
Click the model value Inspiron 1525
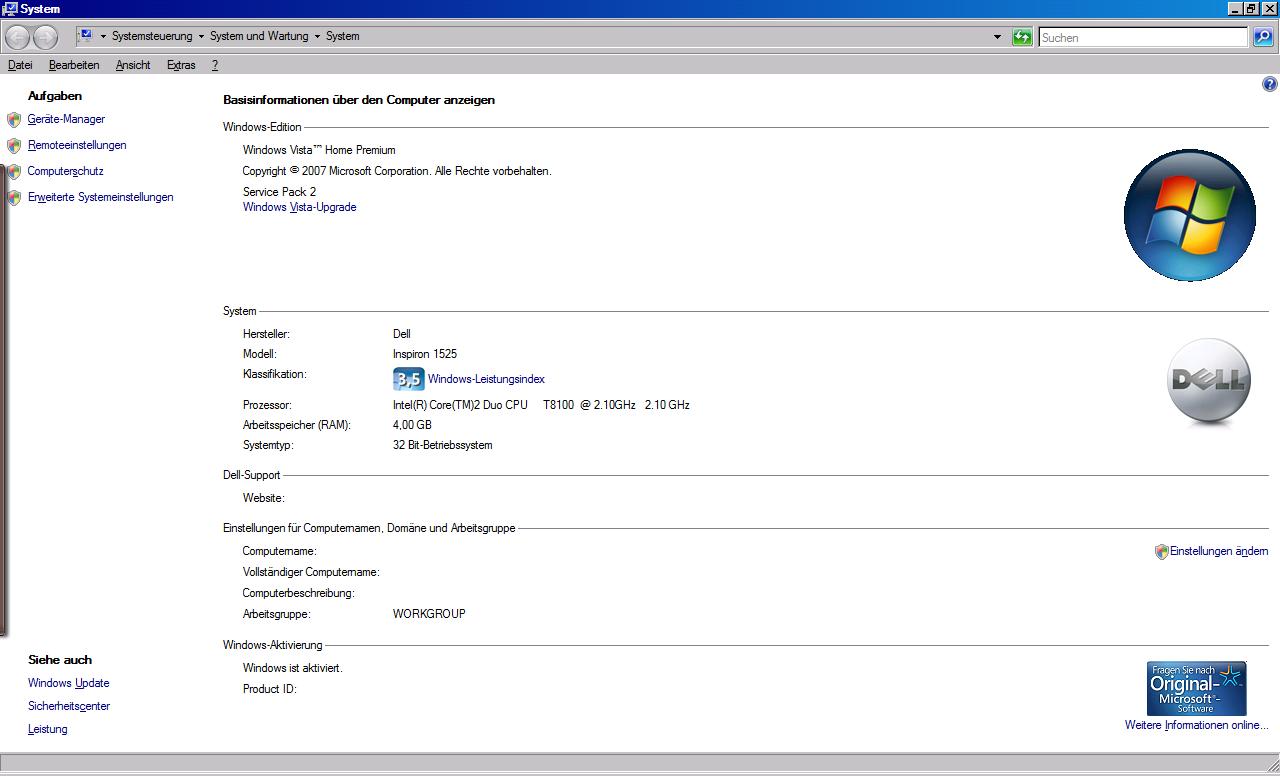425,354
